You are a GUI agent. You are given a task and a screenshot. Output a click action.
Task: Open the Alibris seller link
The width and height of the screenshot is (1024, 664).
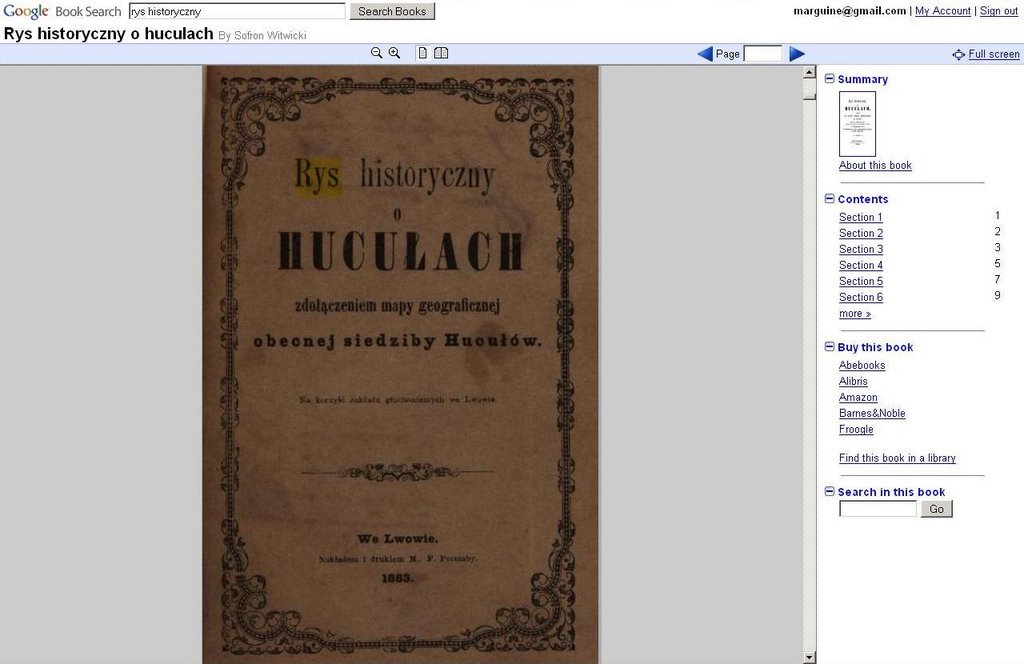pyautogui.click(x=854, y=381)
